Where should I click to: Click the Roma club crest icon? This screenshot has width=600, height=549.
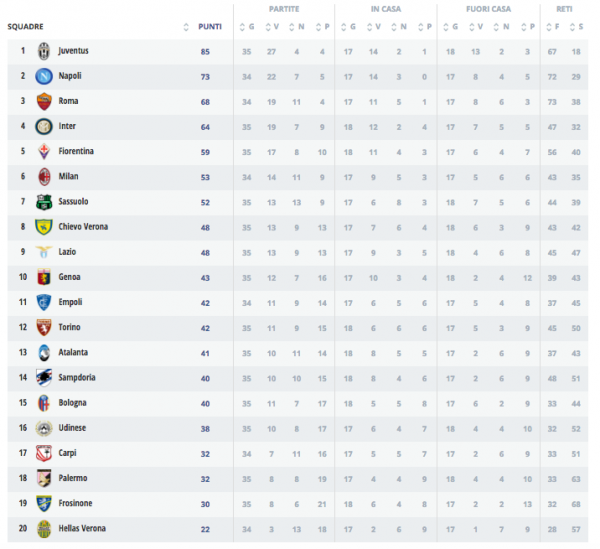[x=44, y=101]
